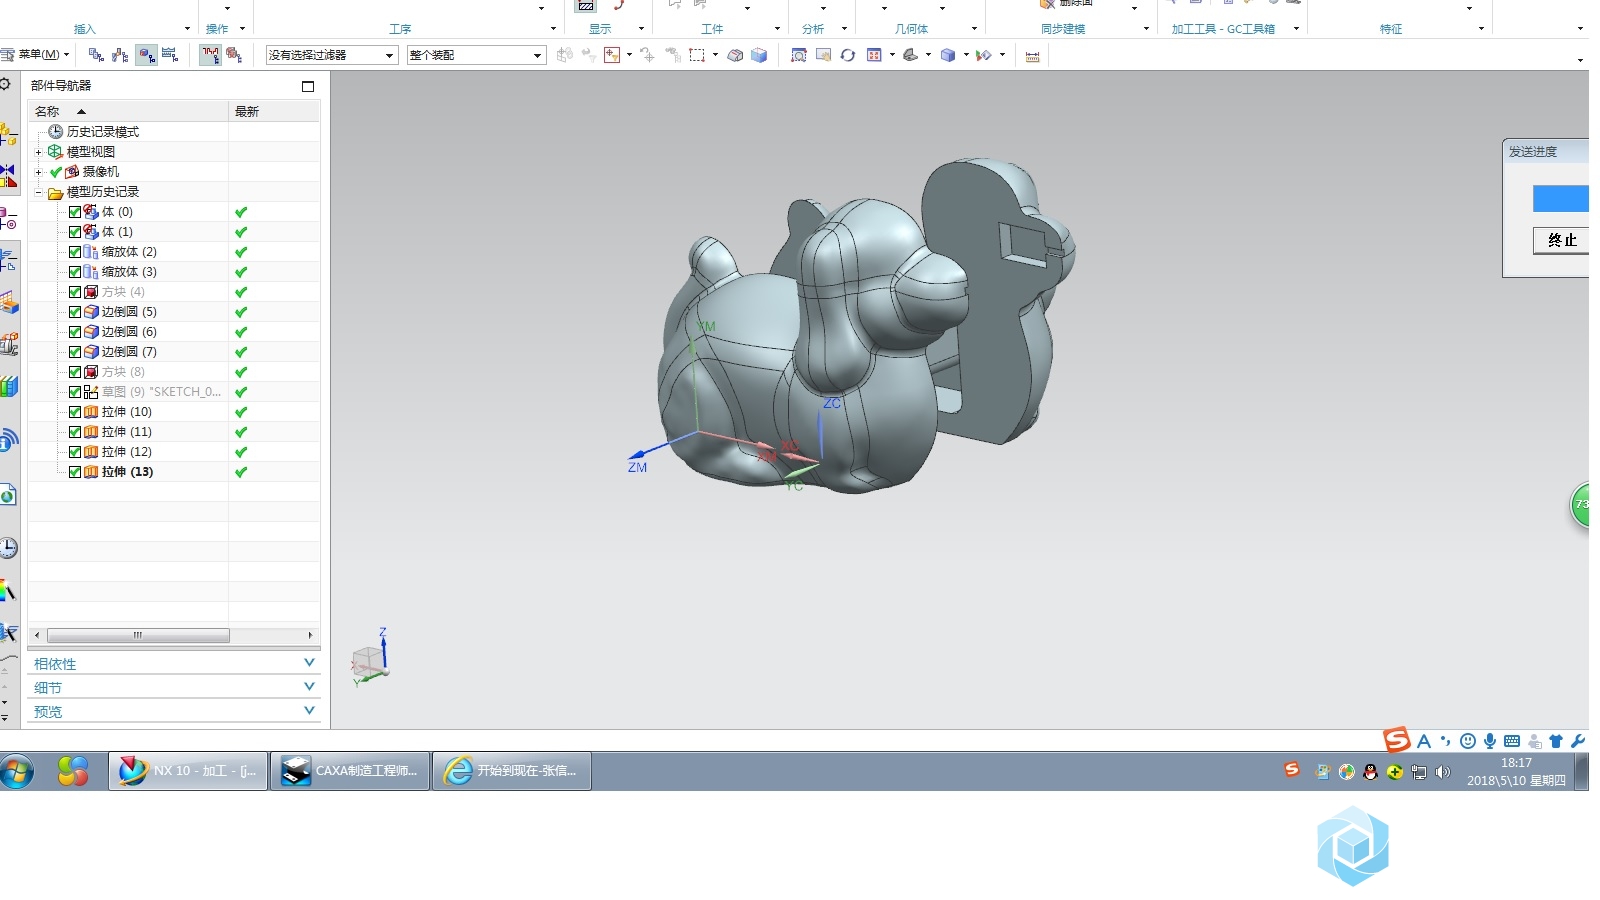The width and height of the screenshot is (1600, 900).
Task: Toggle the 拉伸 (13) checkbox
Action: pyautogui.click(x=75, y=472)
